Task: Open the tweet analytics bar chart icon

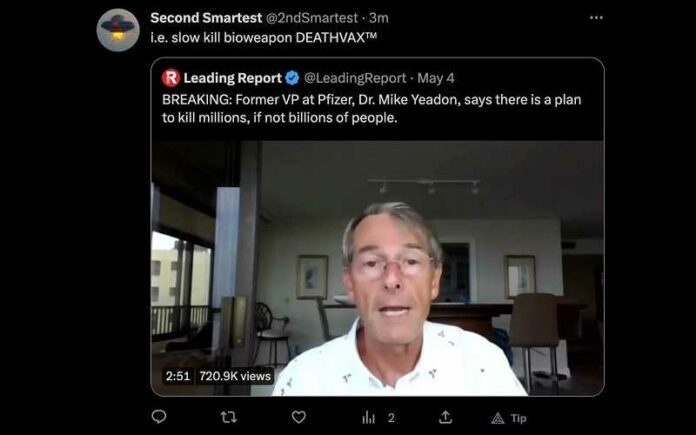Action: (x=368, y=417)
